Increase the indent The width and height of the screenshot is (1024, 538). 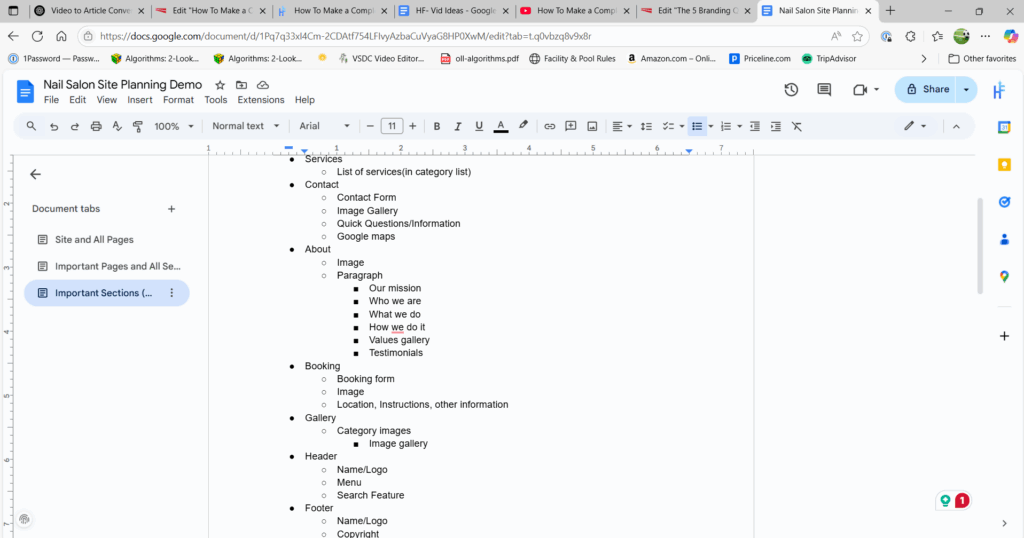(x=775, y=127)
